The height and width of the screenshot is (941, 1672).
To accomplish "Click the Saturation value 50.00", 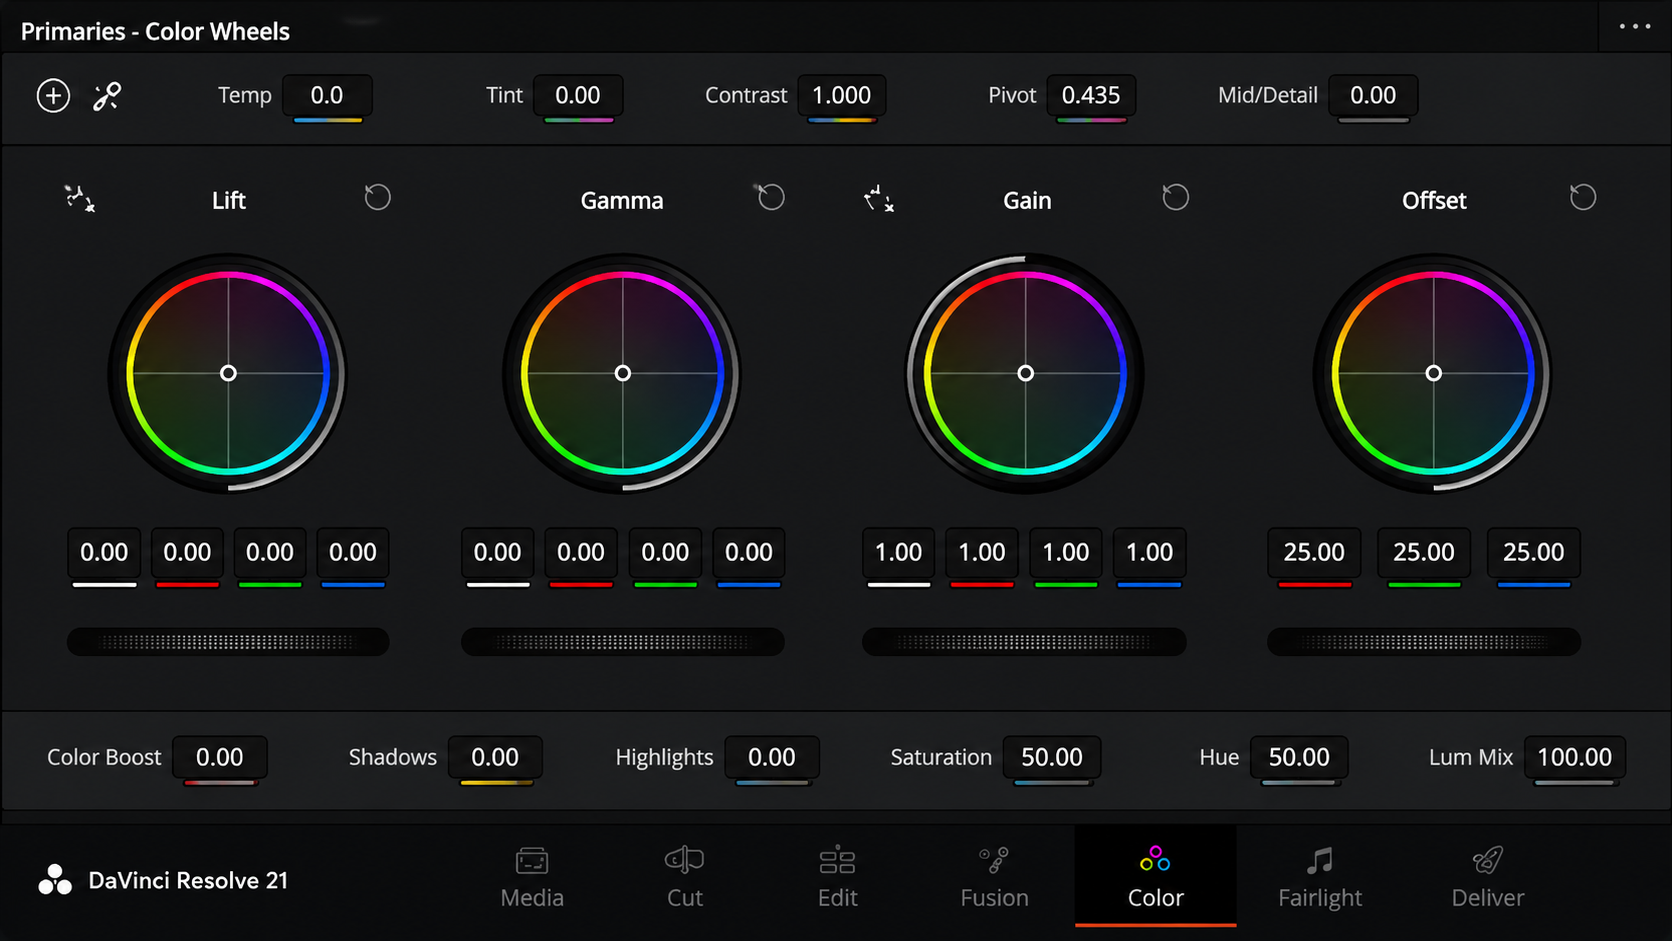I will click(1052, 758).
